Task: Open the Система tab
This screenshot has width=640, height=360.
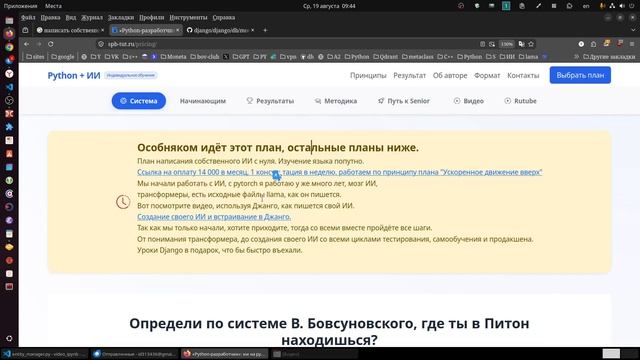Action: [139, 101]
